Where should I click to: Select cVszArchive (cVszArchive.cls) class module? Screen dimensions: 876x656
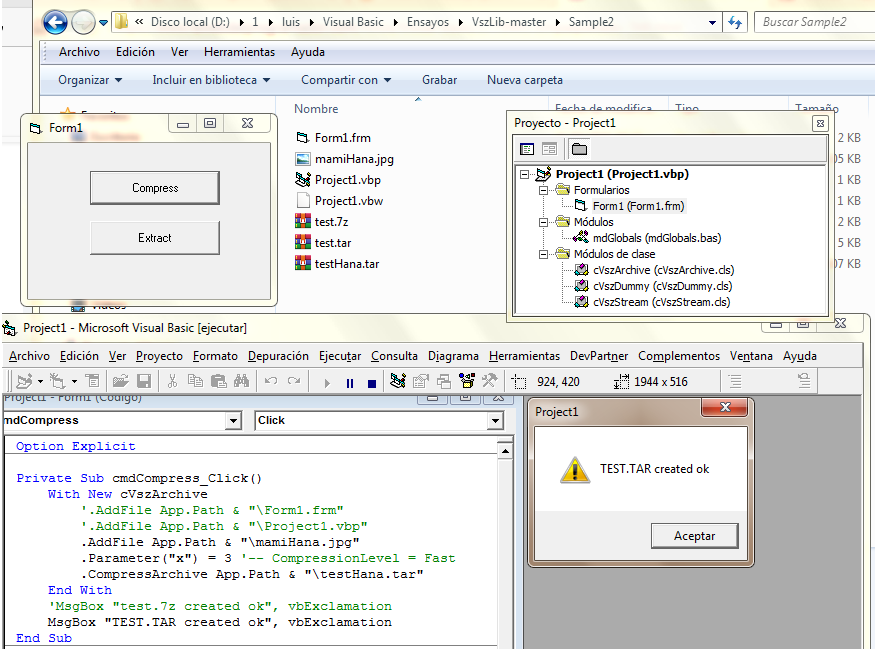pos(663,270)
